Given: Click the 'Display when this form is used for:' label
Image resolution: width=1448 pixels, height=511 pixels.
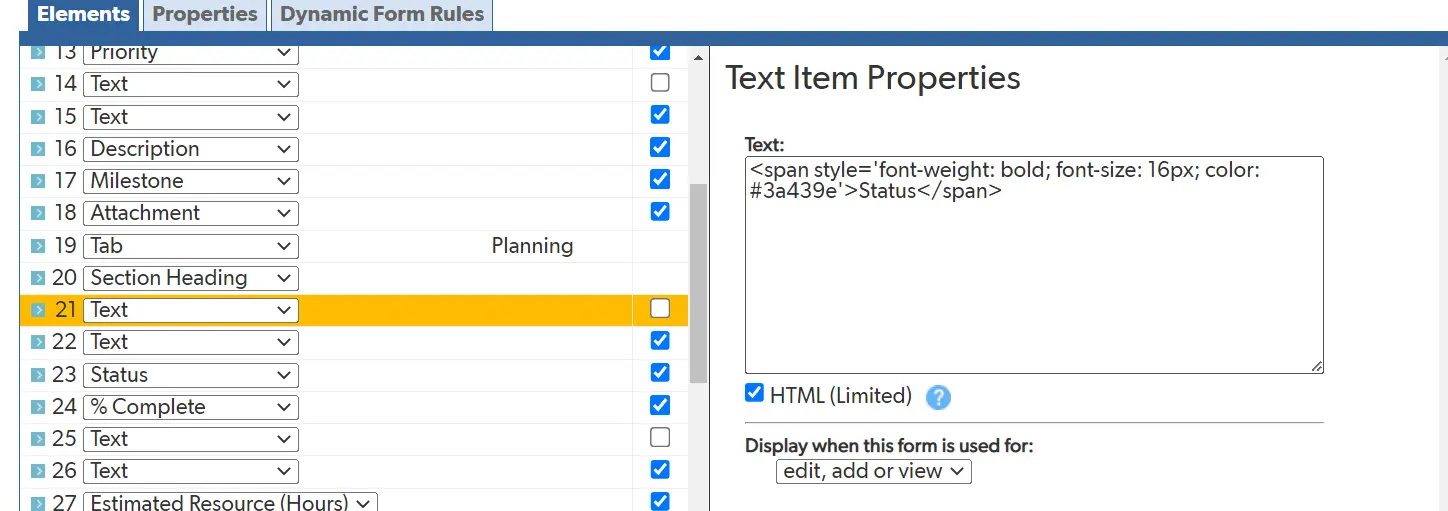Looking at the screenshot, I should [x=889, y=446].
